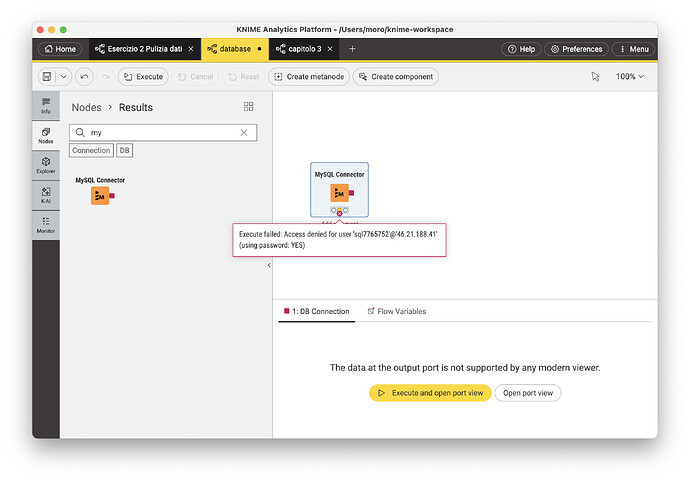
Task: Clear the node search text
Action: click(x=244, y=132)
